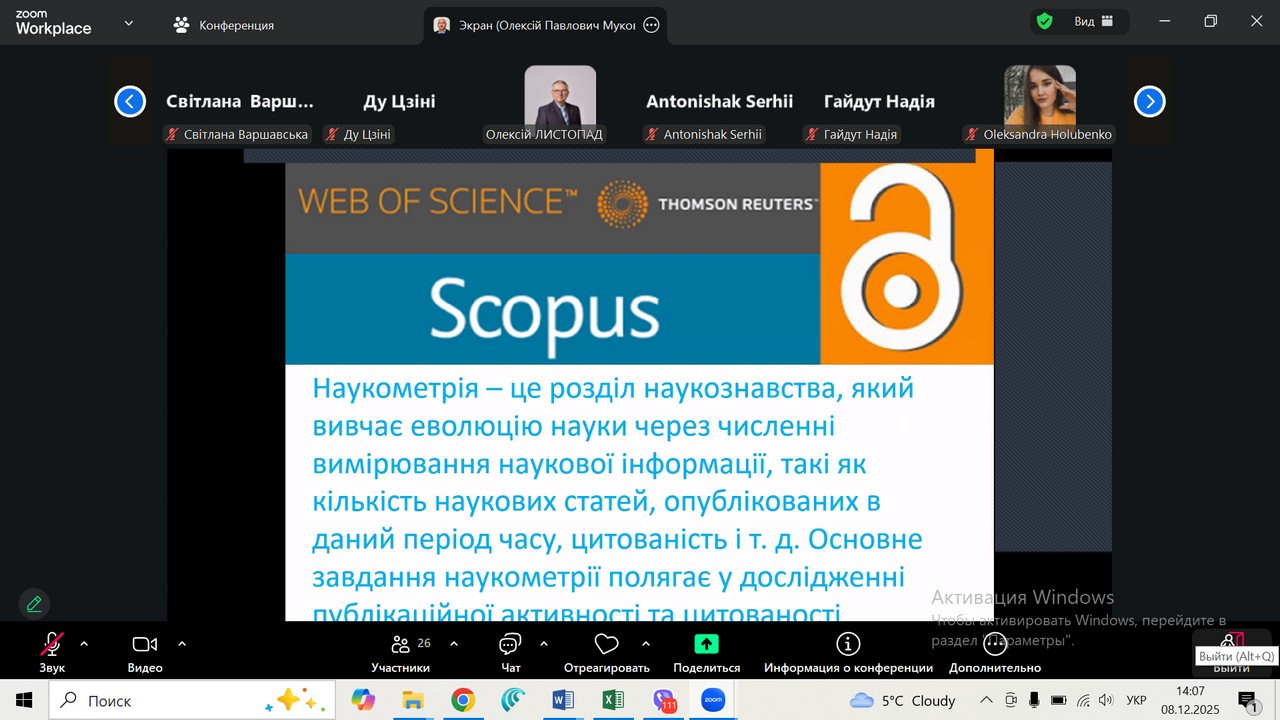Open Wi-Fi network settings in tray

pyautogui.click(x=1083, y=700)
